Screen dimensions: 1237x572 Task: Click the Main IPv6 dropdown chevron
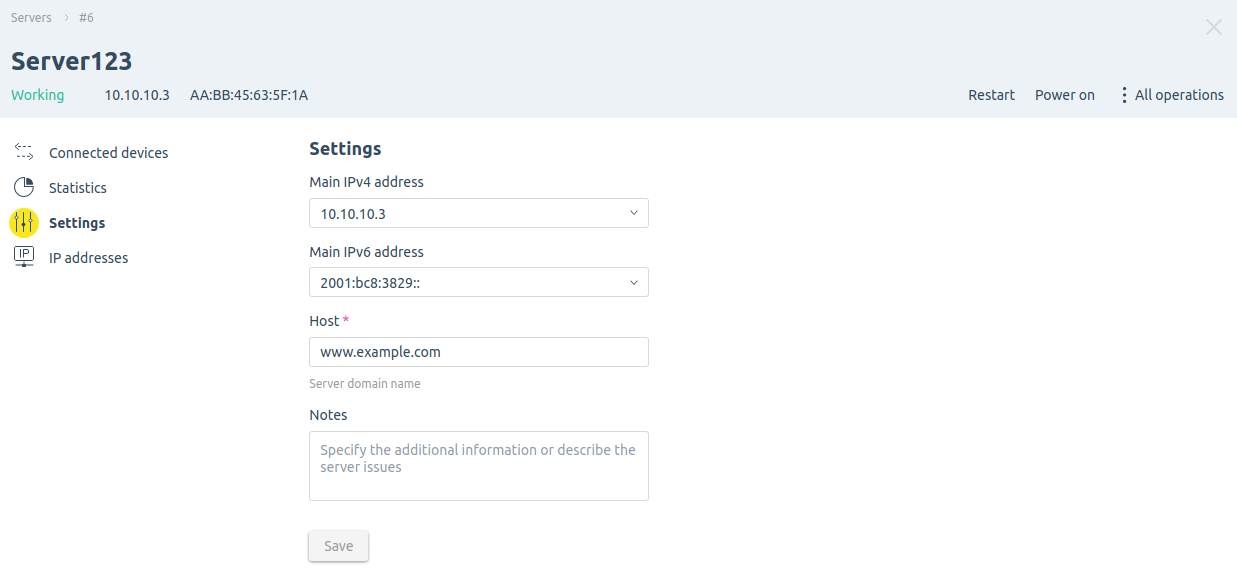coord(633,283)
